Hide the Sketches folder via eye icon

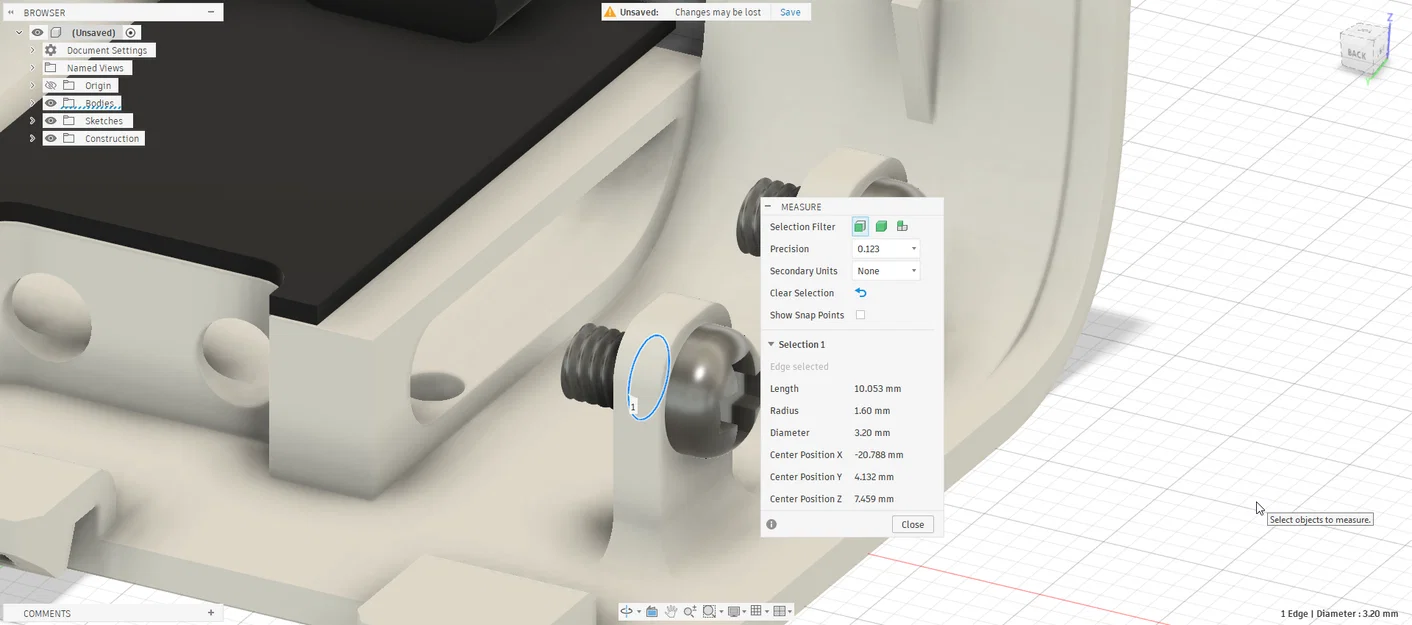click(50, 121)
